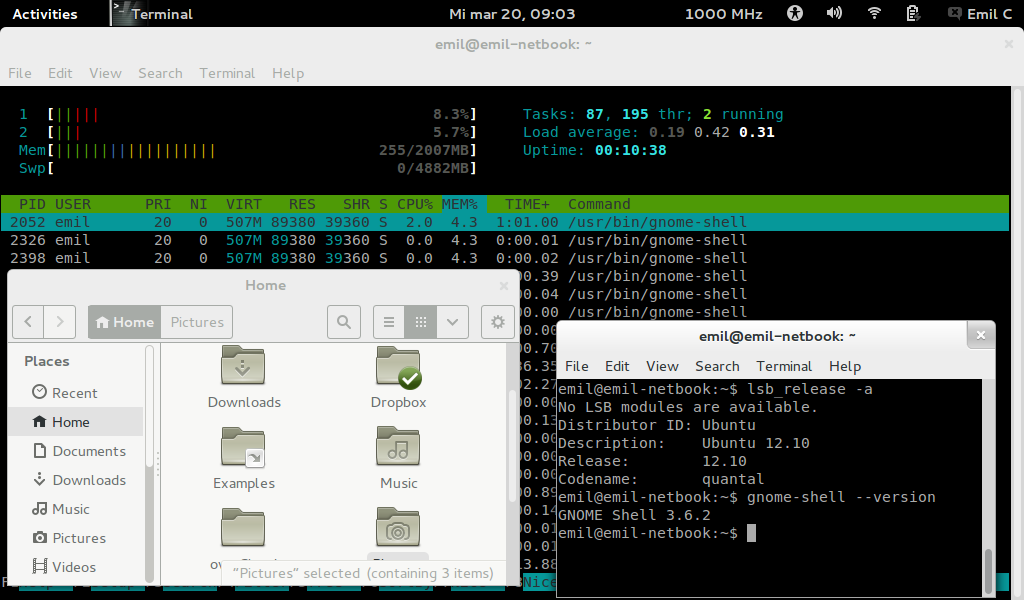Select htop process row PID 2398
The width and height of the screenshot is (1024, 600).
pyautogui.click(x=505, y=258)
